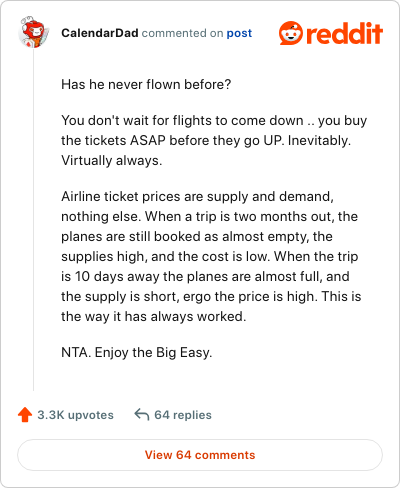Click the View 64 comments button
This screenshot has width=400, height=488.
200,455
